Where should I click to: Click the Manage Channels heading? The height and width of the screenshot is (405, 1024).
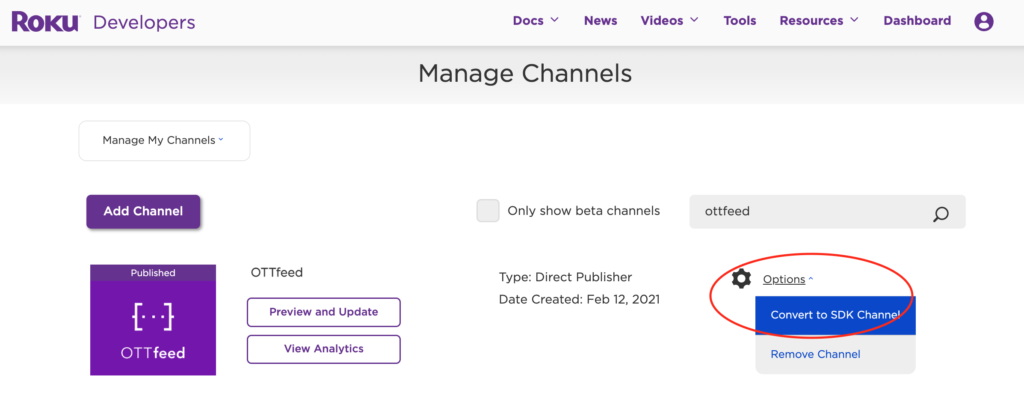pyautogui.click(x=525, y=73)
